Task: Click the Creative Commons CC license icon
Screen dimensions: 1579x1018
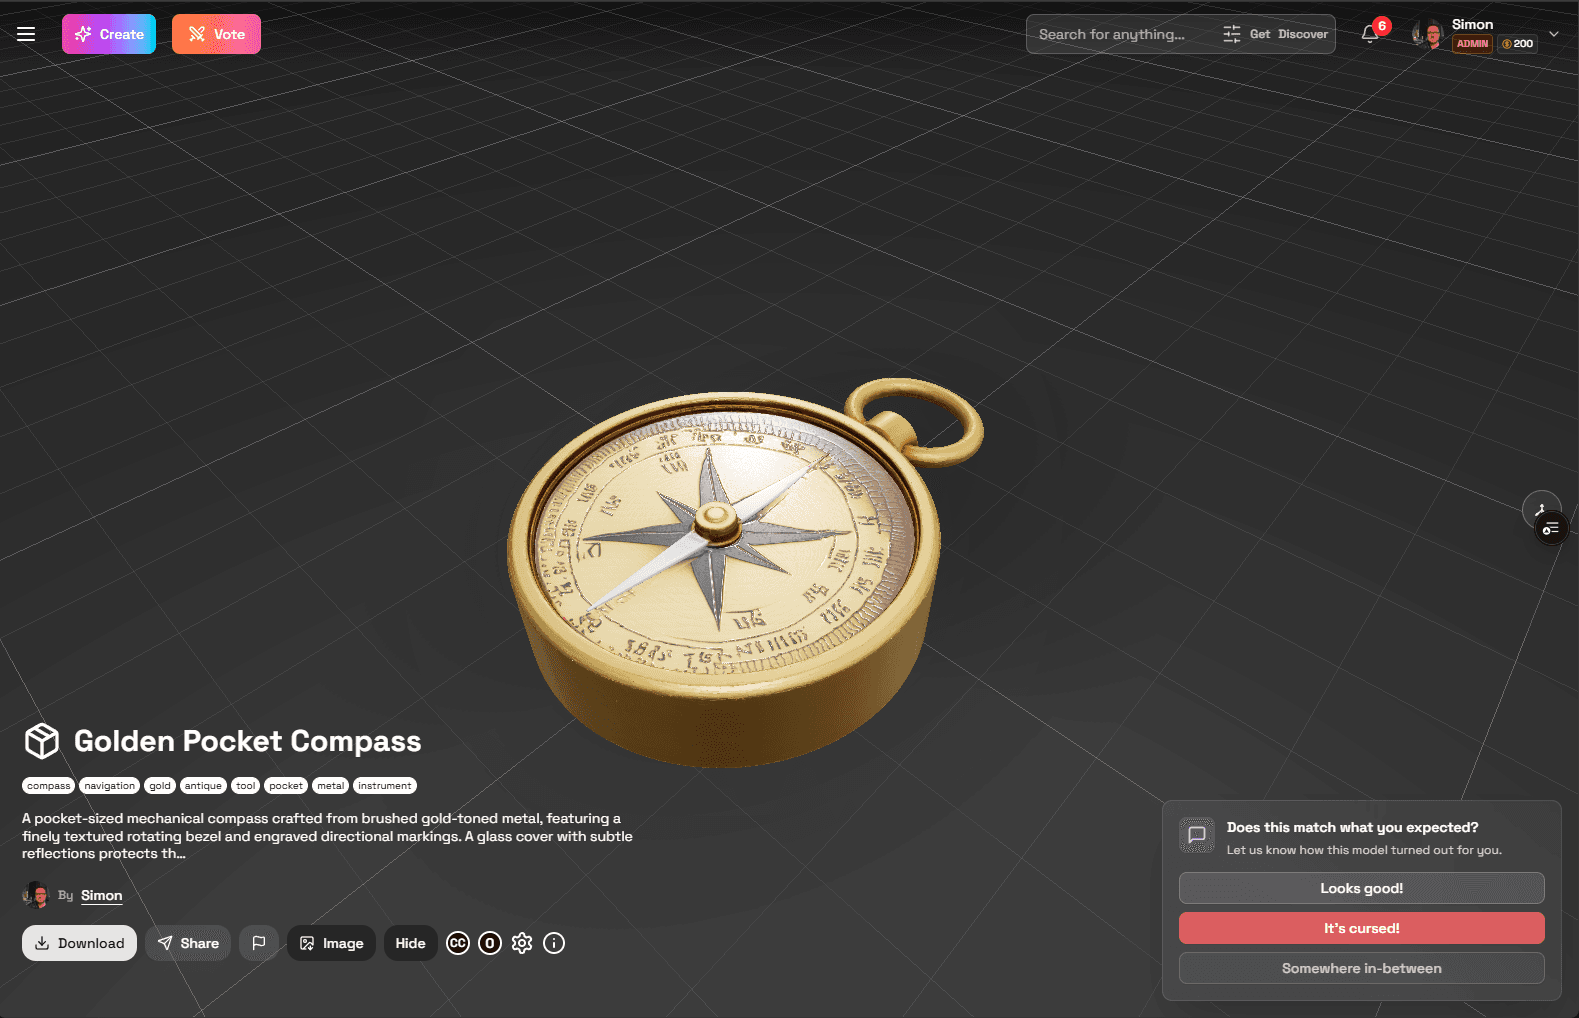Action: (x=458, y=943)
